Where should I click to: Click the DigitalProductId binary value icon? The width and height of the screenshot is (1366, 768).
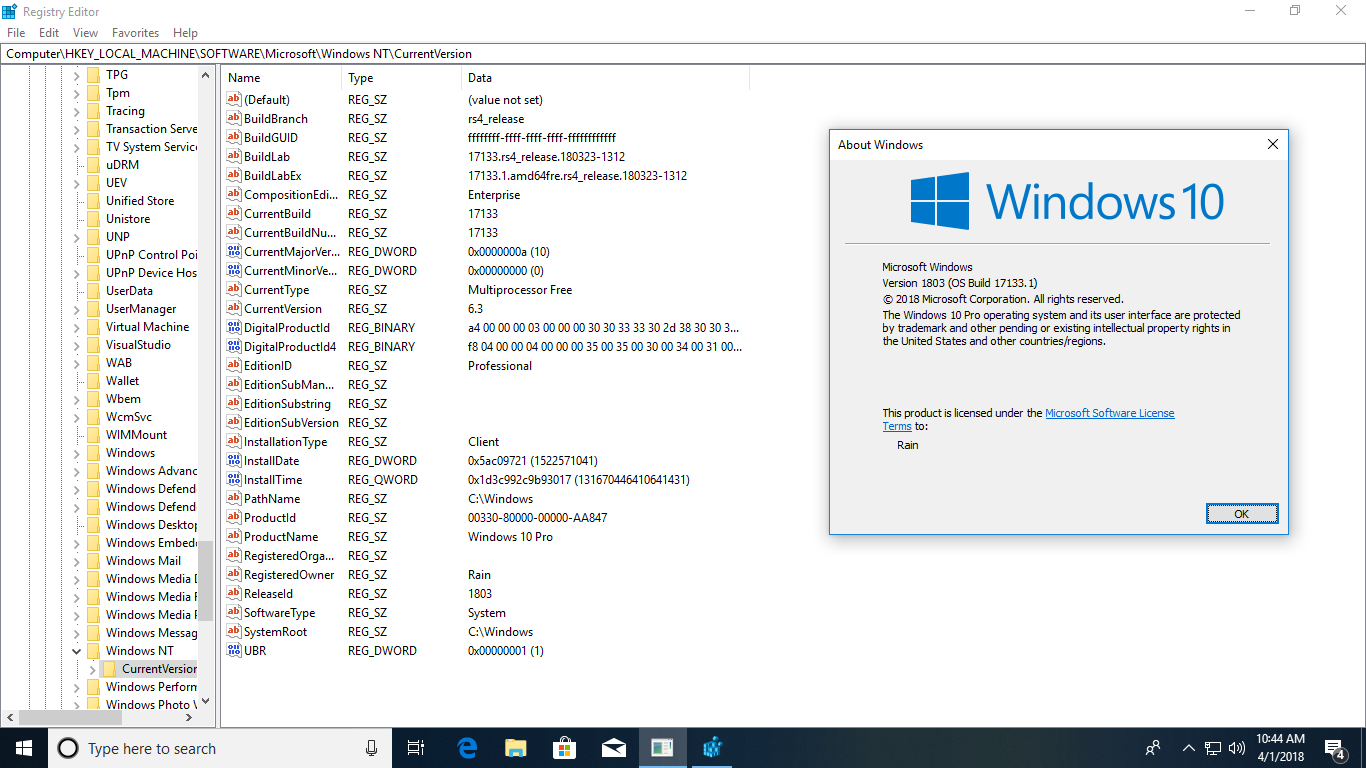234,328
